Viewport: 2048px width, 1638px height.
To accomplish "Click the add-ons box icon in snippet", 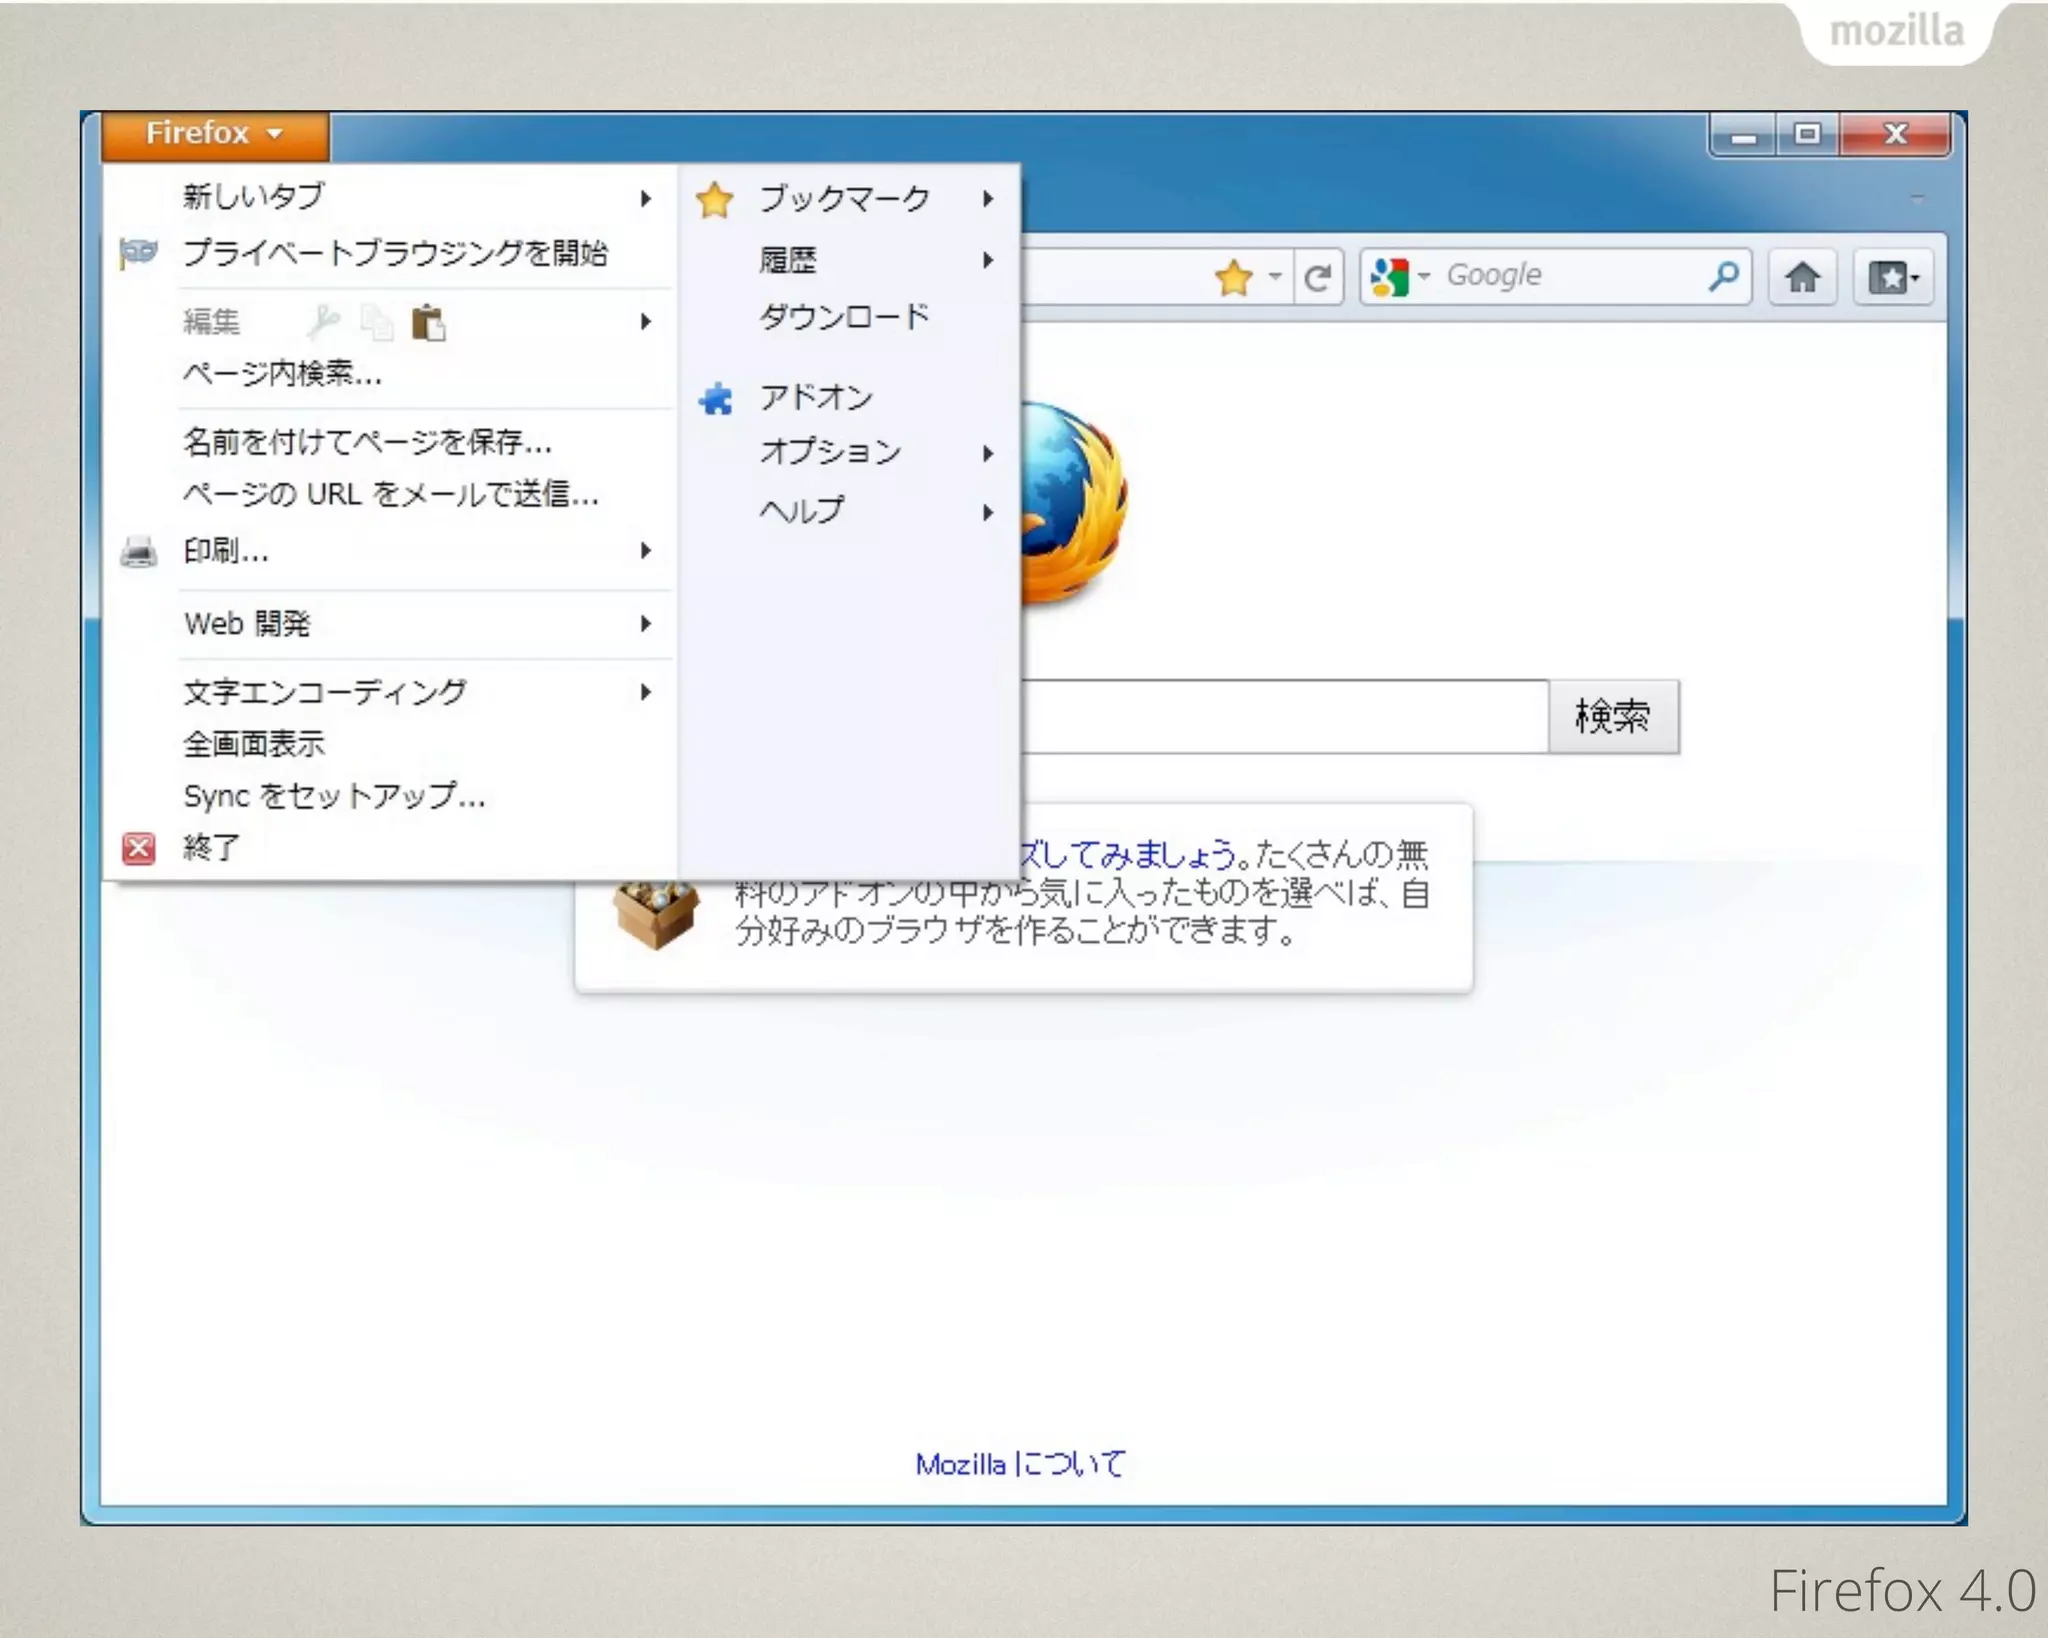I will pos(655,912).
